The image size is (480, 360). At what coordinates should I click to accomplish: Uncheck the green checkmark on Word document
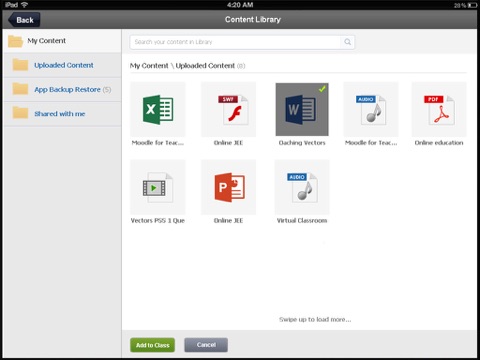322,89
